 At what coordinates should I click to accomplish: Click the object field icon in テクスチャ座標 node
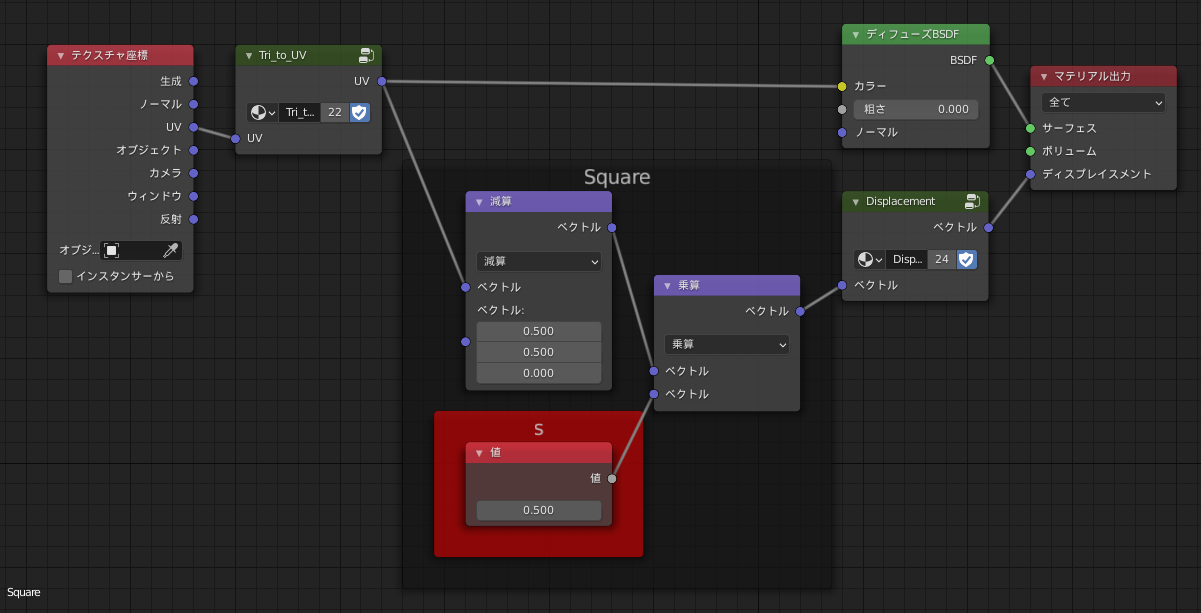112,250
